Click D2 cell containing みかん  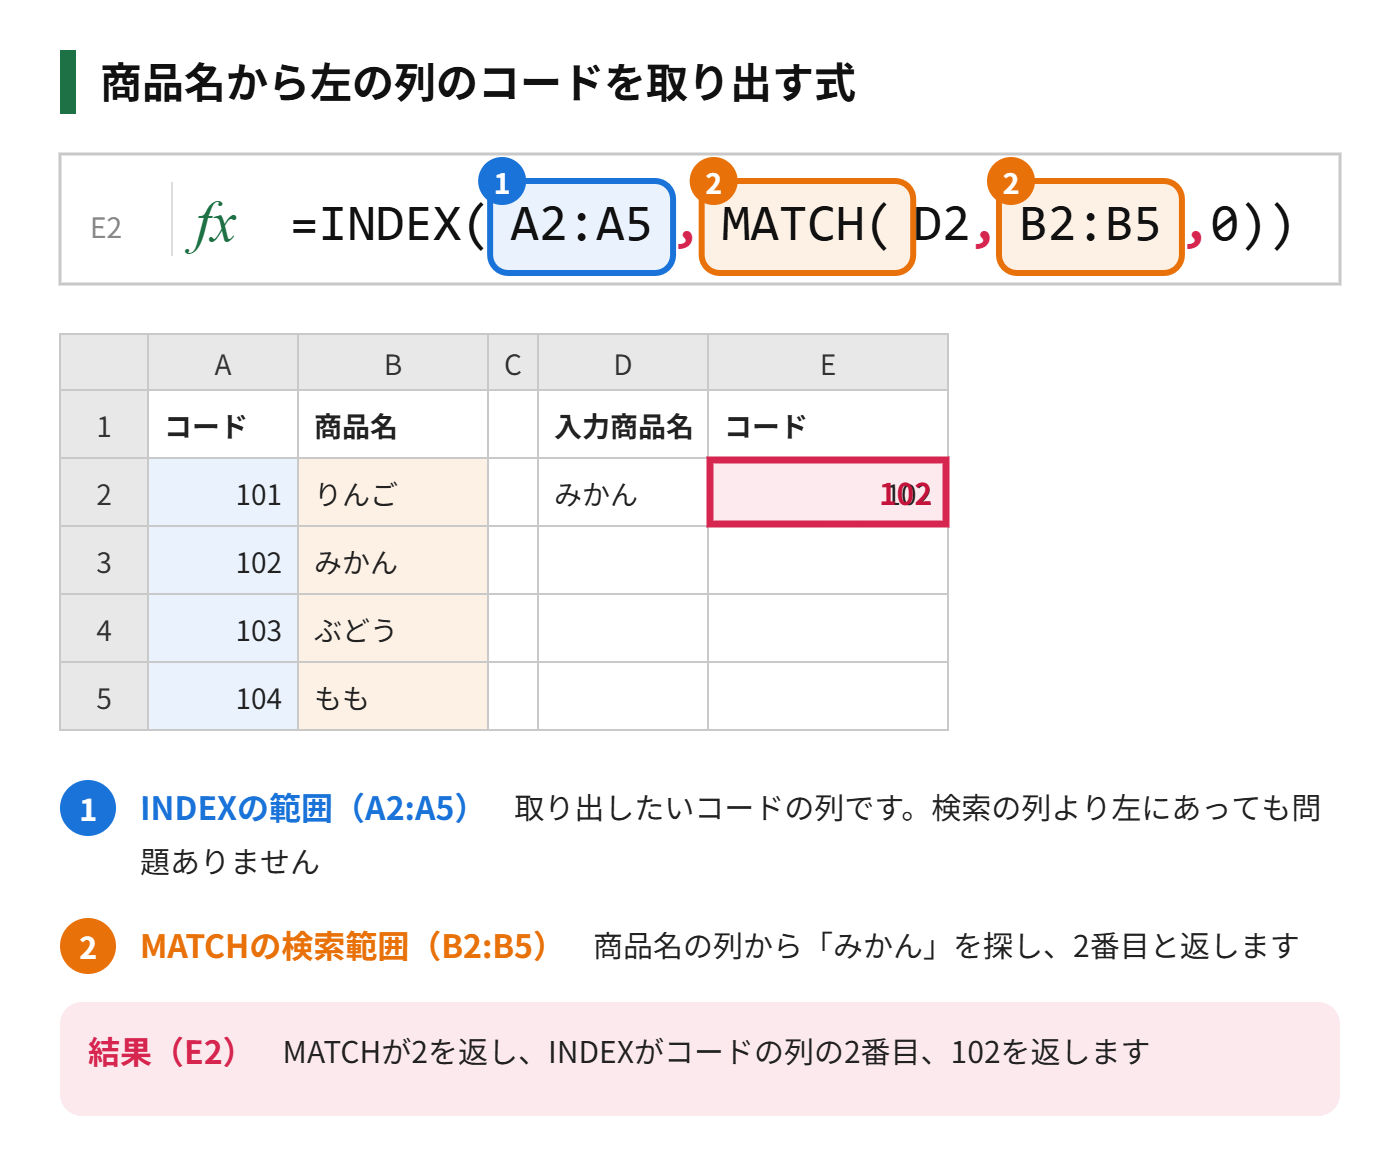click(623, 493)
